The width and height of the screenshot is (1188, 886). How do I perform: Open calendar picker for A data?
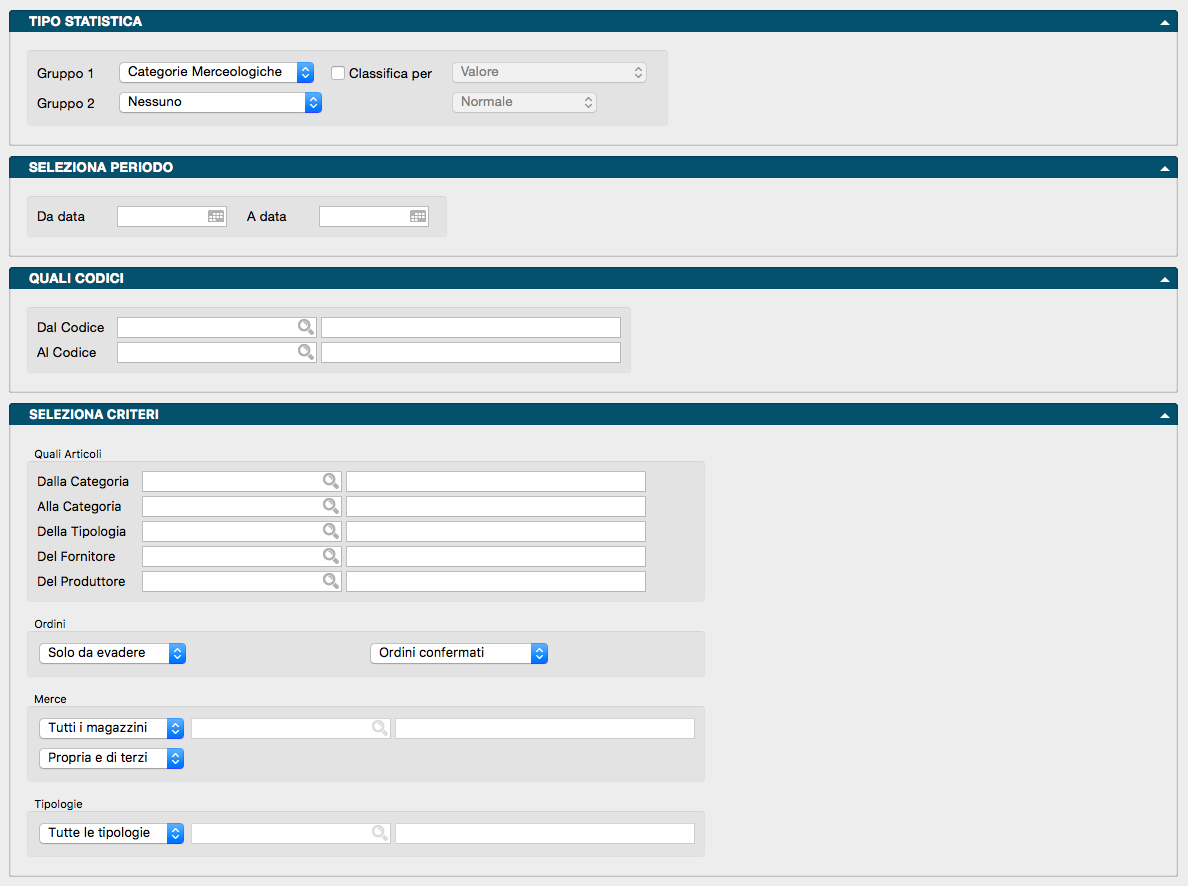point(418,216)
